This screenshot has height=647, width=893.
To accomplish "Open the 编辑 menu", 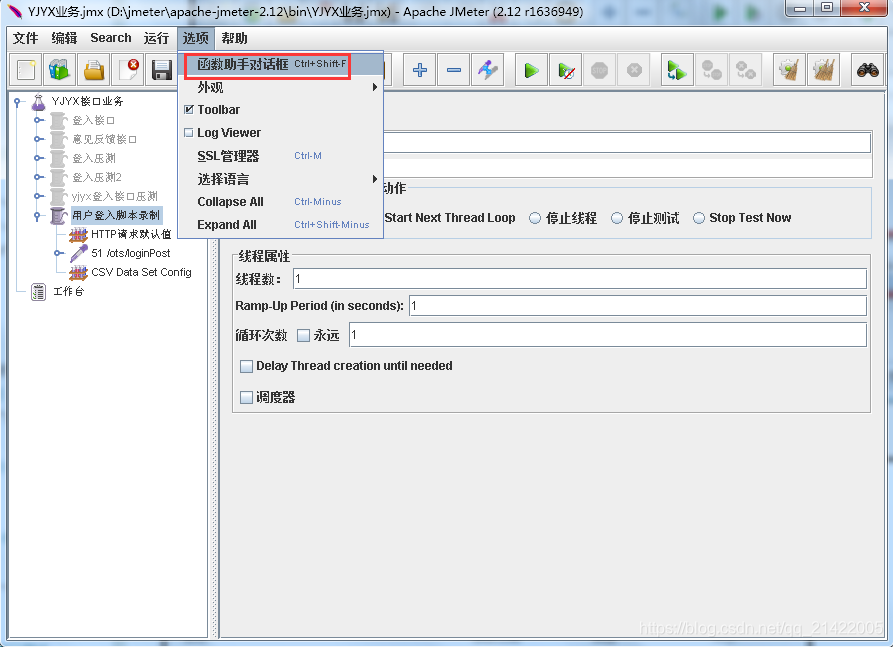I will coord(64,38).
